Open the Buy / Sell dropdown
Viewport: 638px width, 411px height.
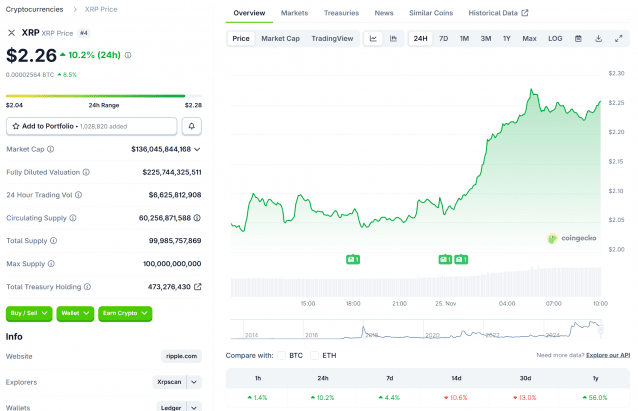(x=28, y=313)
